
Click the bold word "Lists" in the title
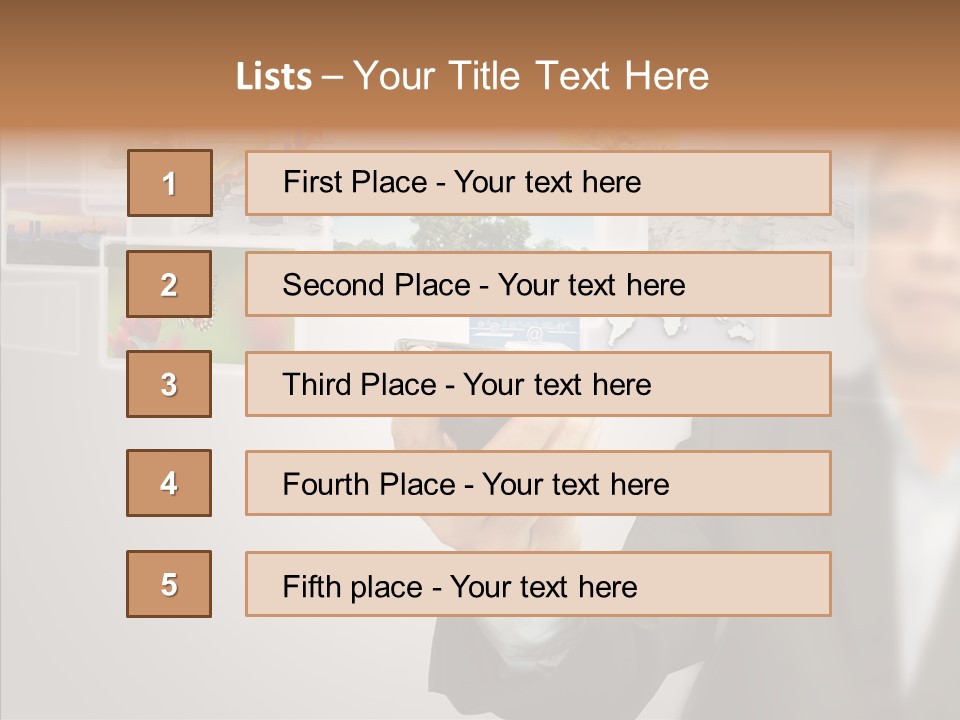[274, 77]
